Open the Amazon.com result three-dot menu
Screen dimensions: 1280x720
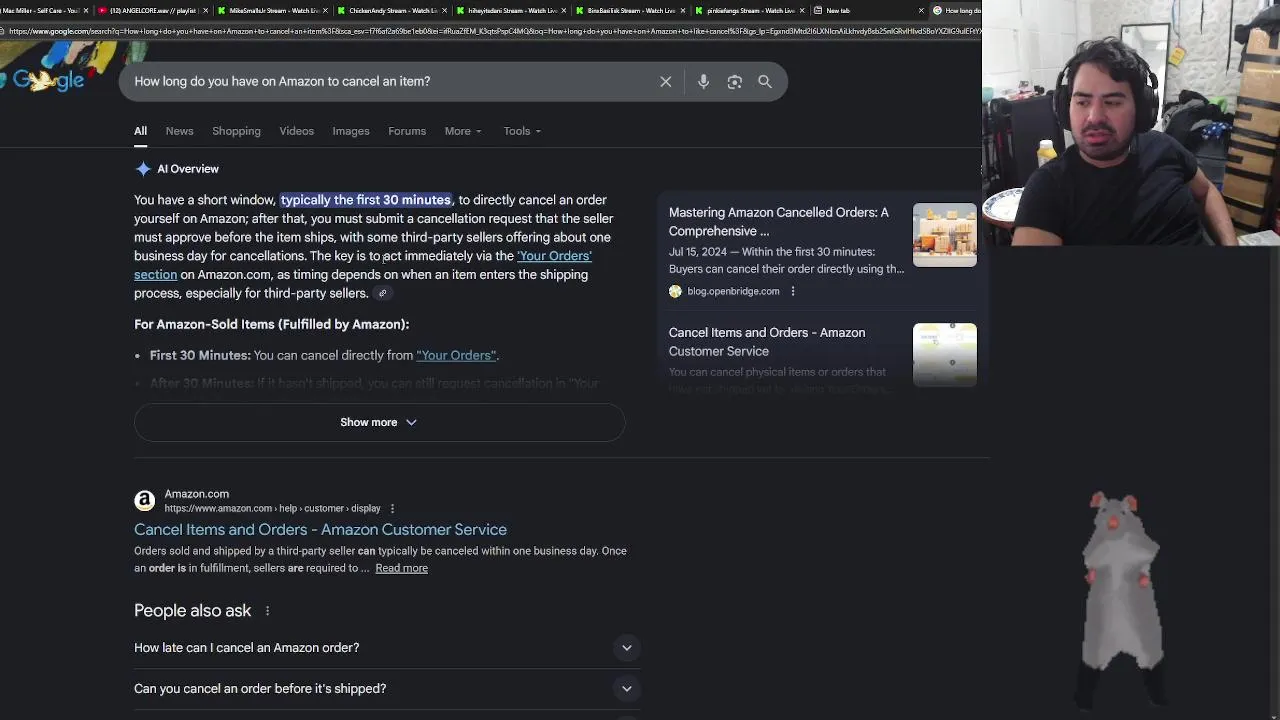coord(392,508)
